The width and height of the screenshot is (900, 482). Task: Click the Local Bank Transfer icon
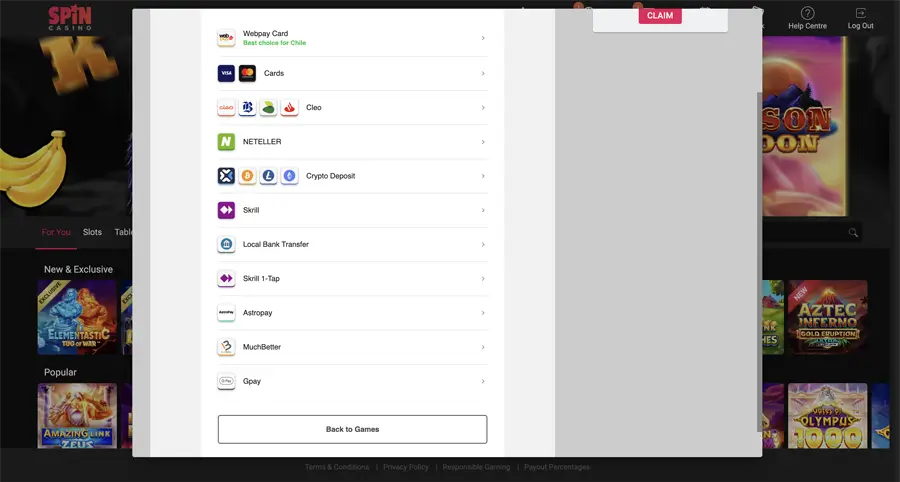[x=226, y=244]
